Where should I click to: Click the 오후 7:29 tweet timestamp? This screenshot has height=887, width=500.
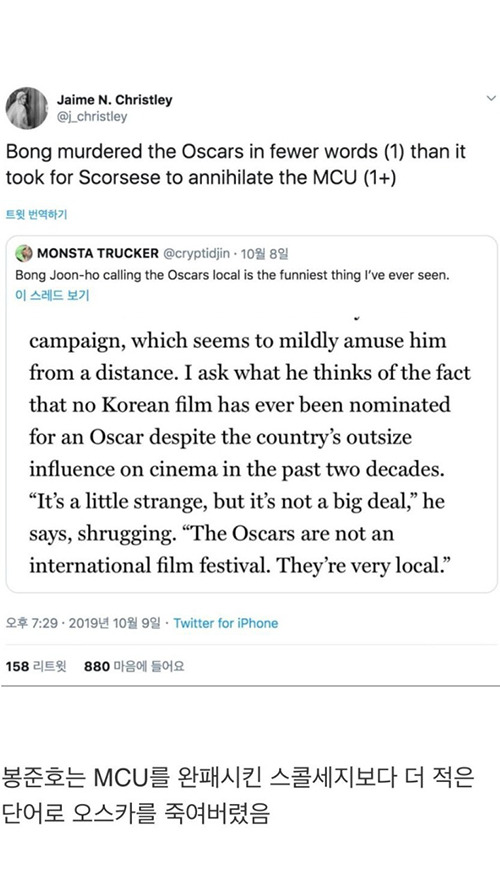click(32, 623)
